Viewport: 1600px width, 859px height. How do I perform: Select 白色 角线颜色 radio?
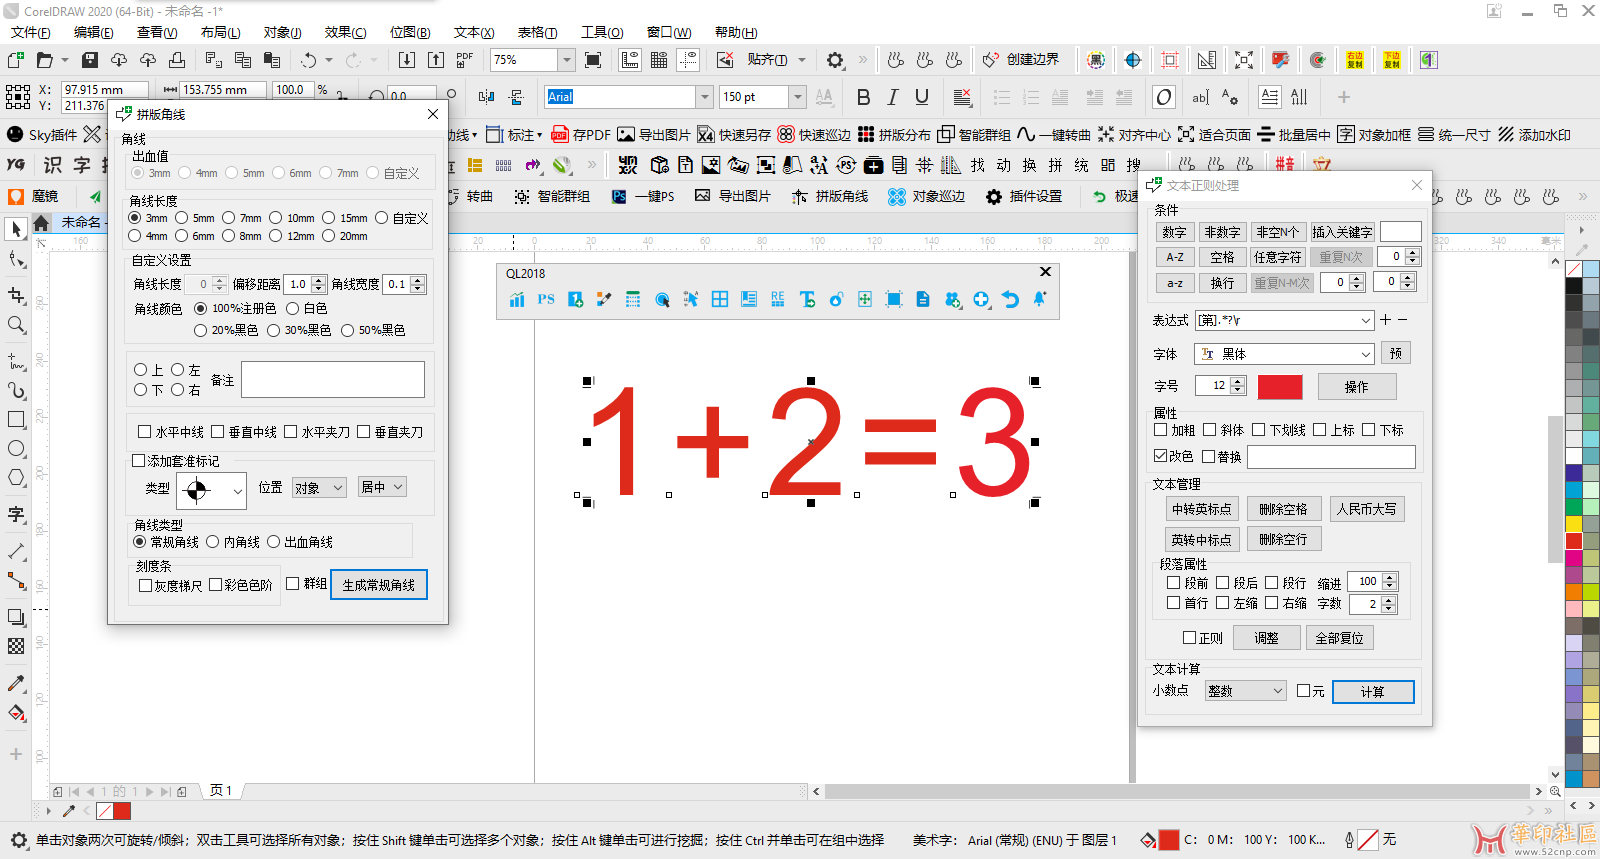point(307,308)
